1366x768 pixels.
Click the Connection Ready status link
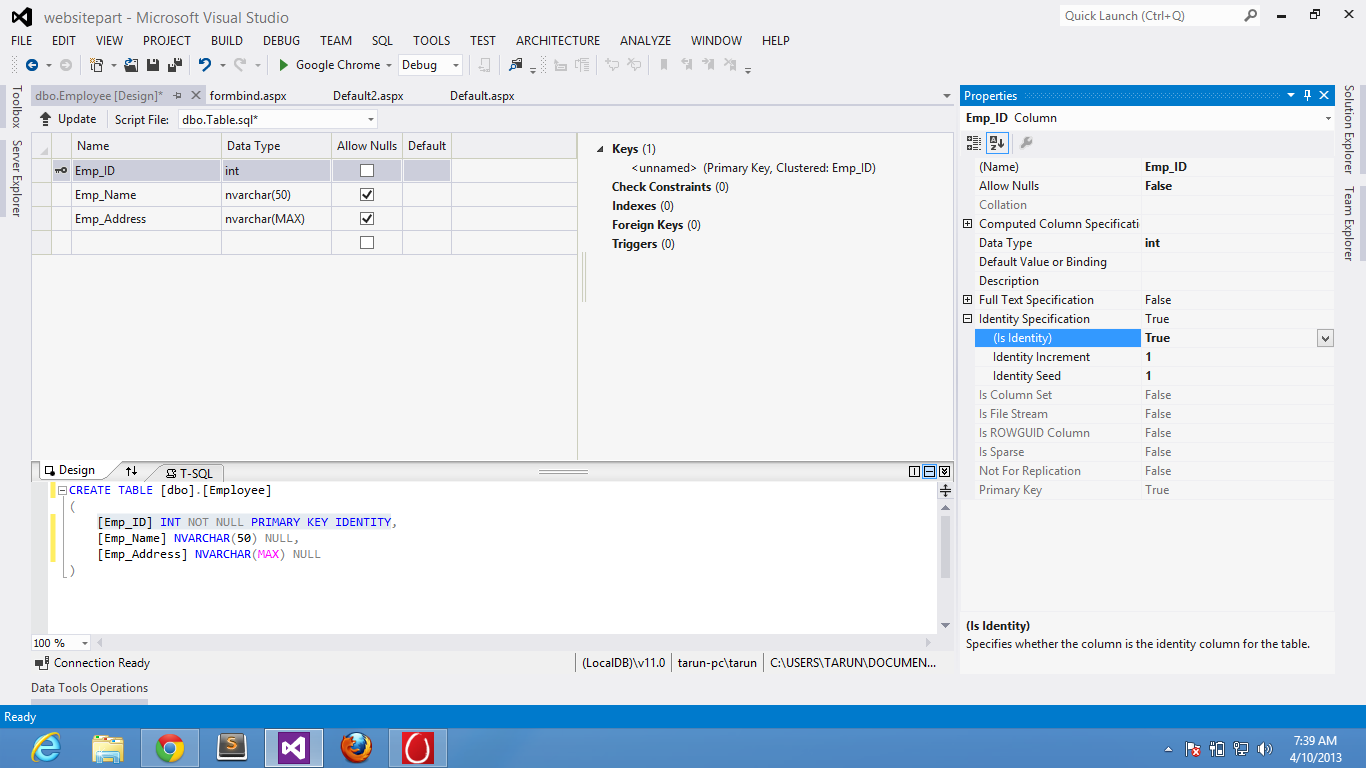point(99,662)
